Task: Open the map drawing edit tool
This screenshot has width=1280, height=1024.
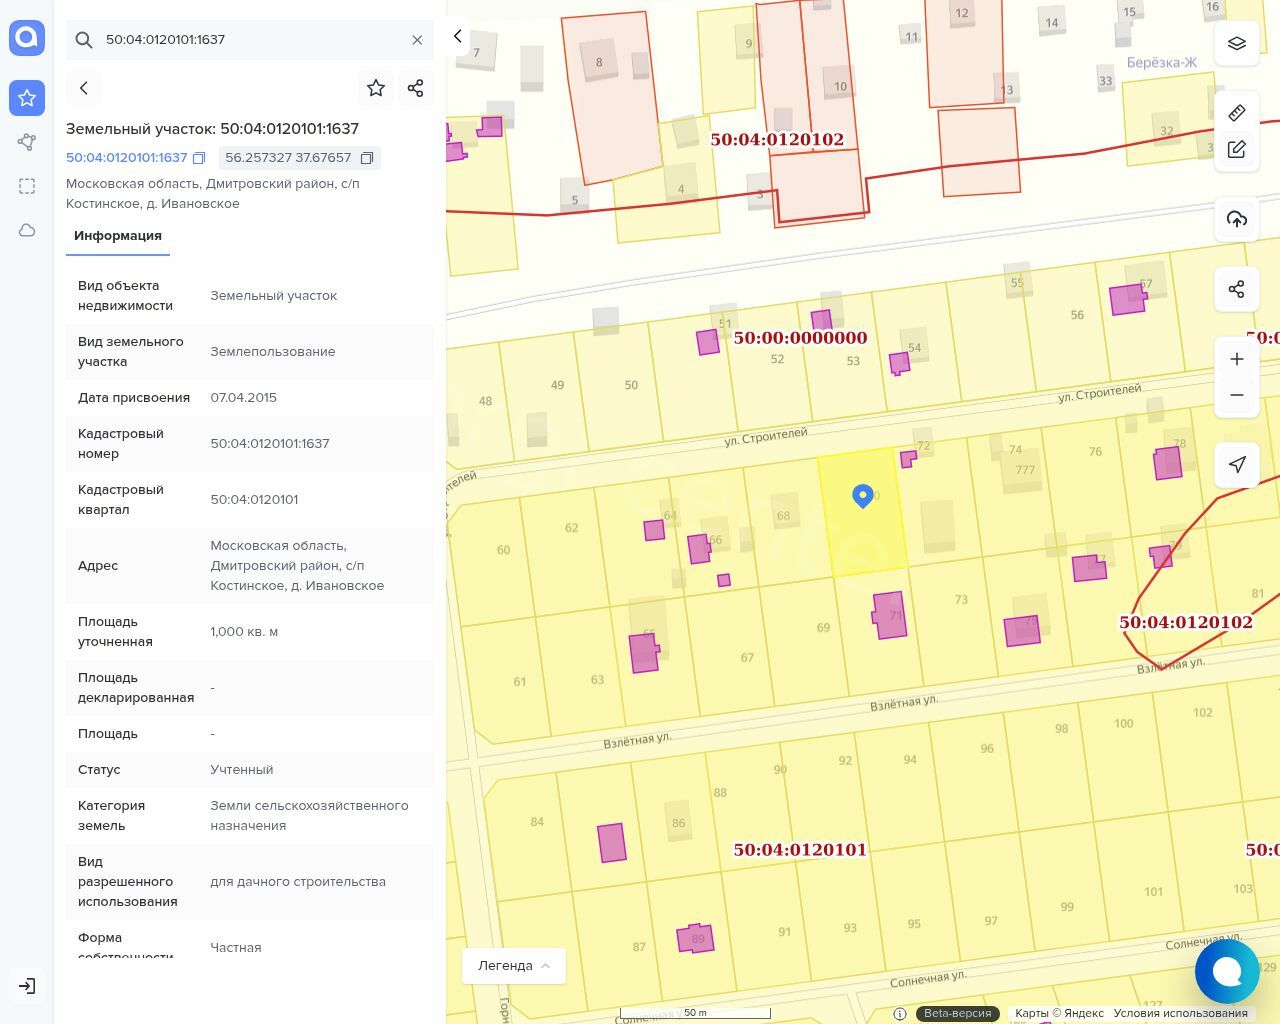Action: [1236, 149]
